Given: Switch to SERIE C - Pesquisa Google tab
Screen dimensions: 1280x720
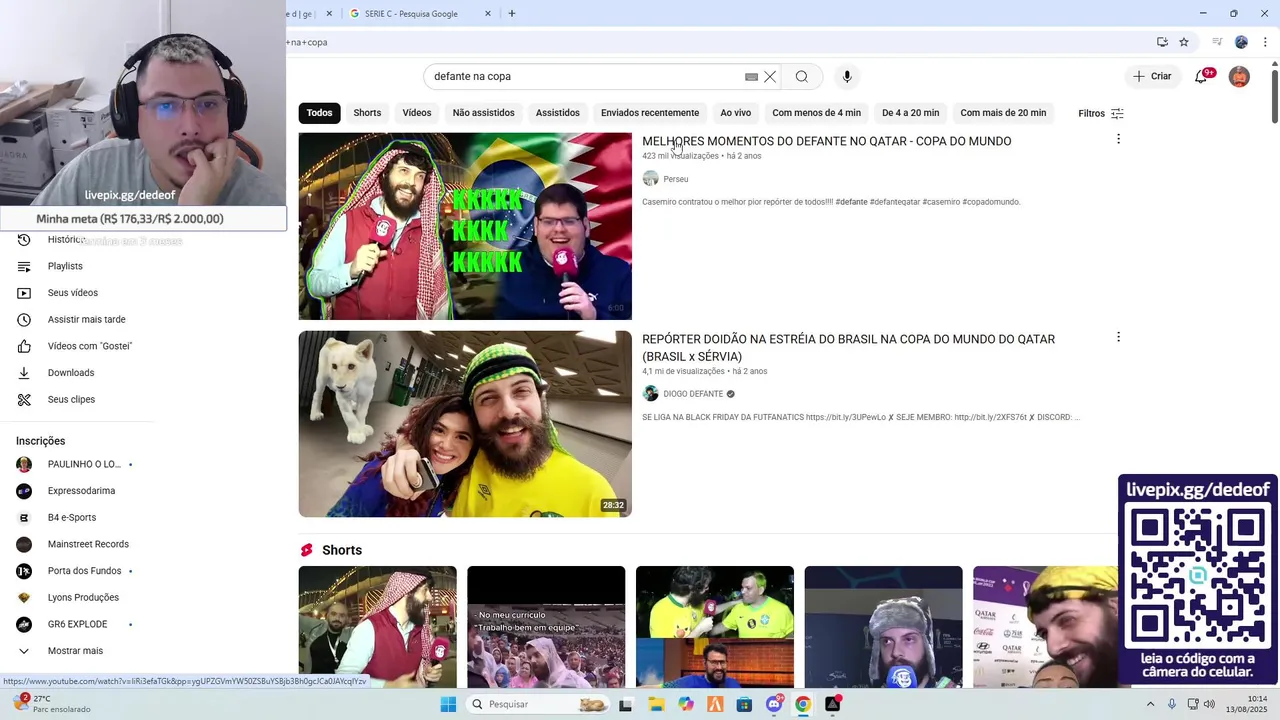Looking at the screenshot, I should point(420,14).
